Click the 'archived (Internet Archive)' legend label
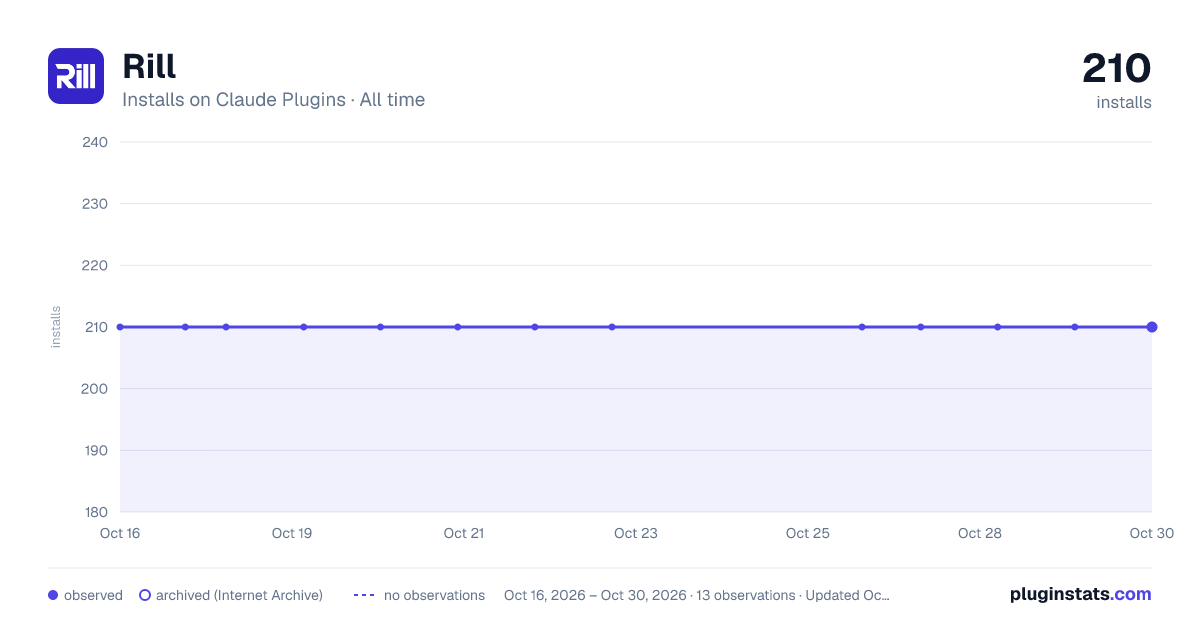 tap(239, 595)
